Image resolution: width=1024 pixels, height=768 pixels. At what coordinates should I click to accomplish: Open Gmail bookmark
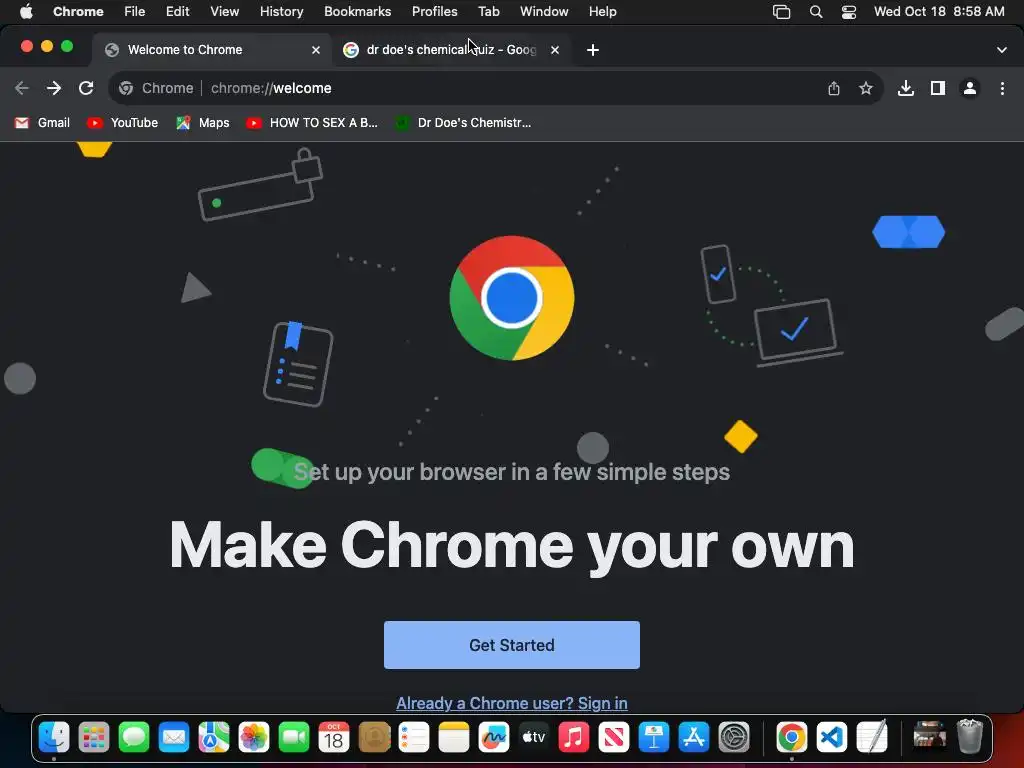42,123
